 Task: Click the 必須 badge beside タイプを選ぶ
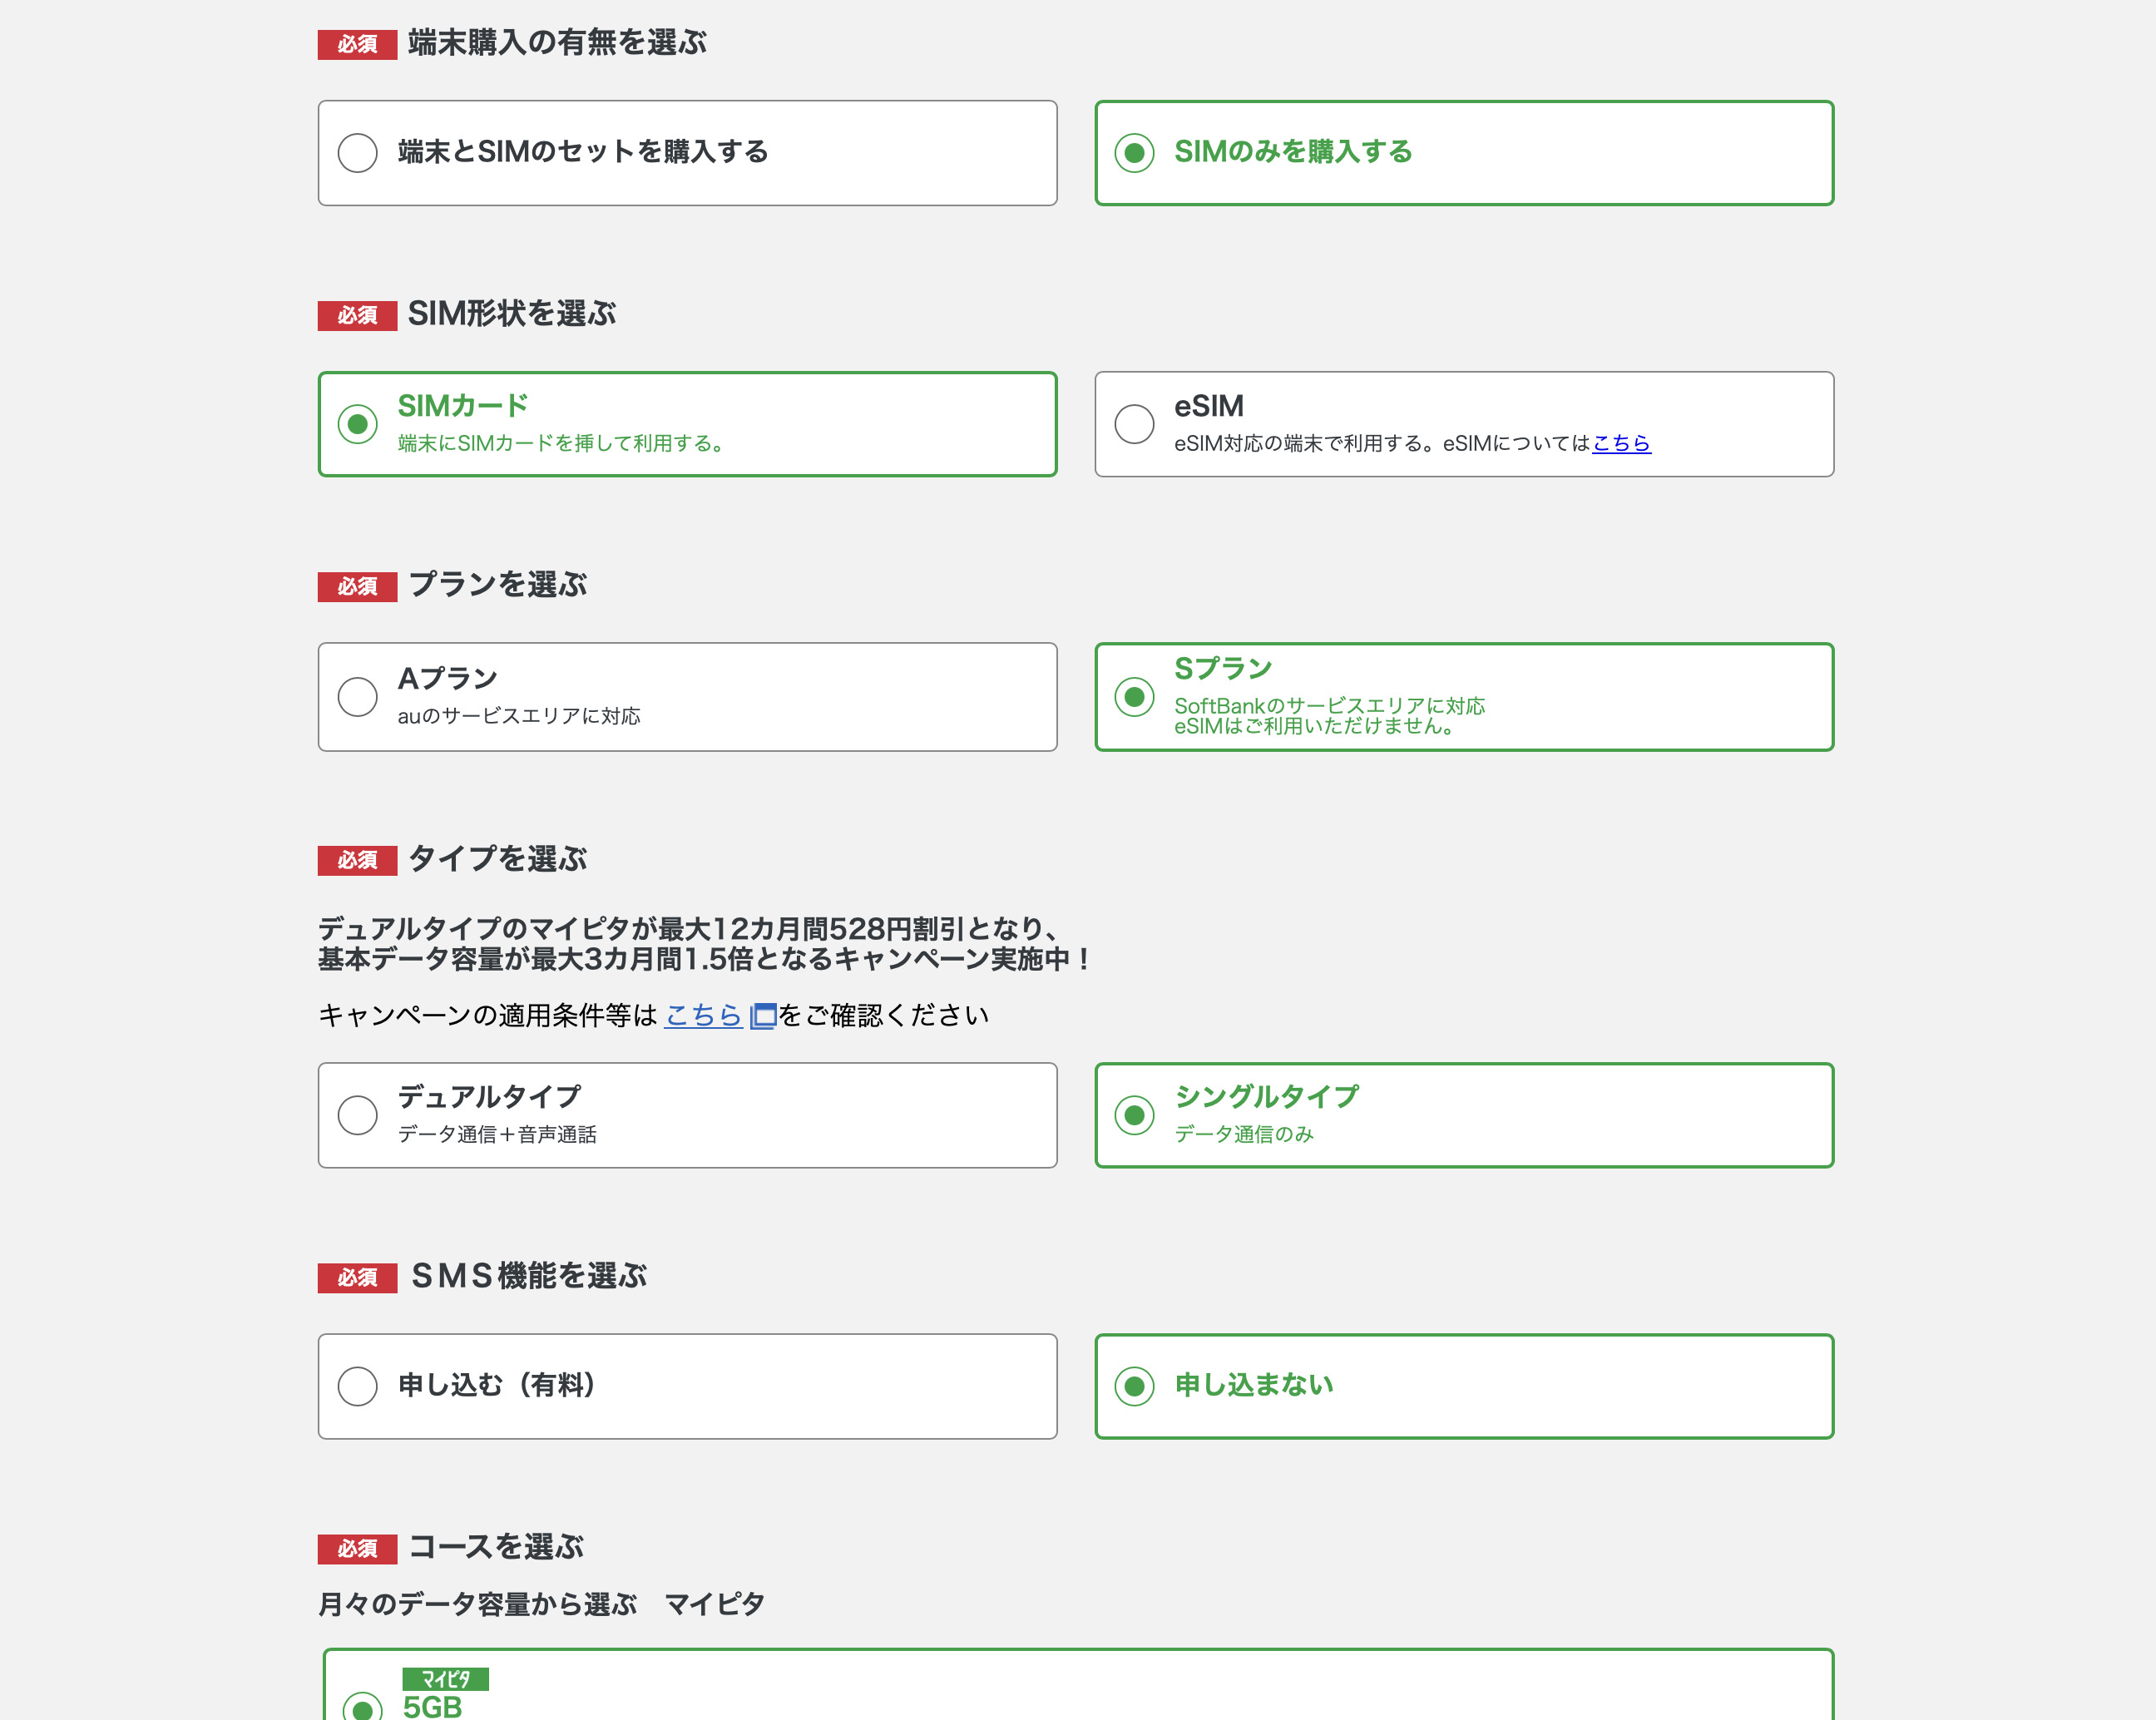(x=357, y=860)
